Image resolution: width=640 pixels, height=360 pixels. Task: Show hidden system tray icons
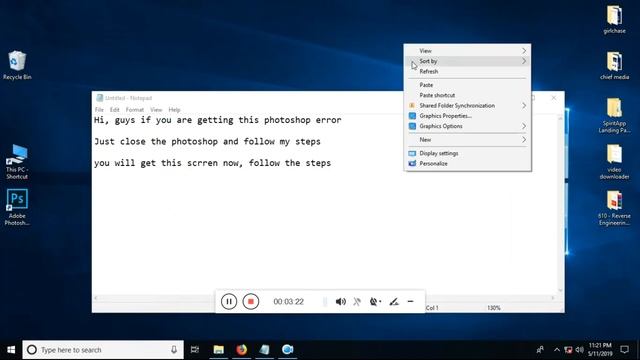click(557, 350)
